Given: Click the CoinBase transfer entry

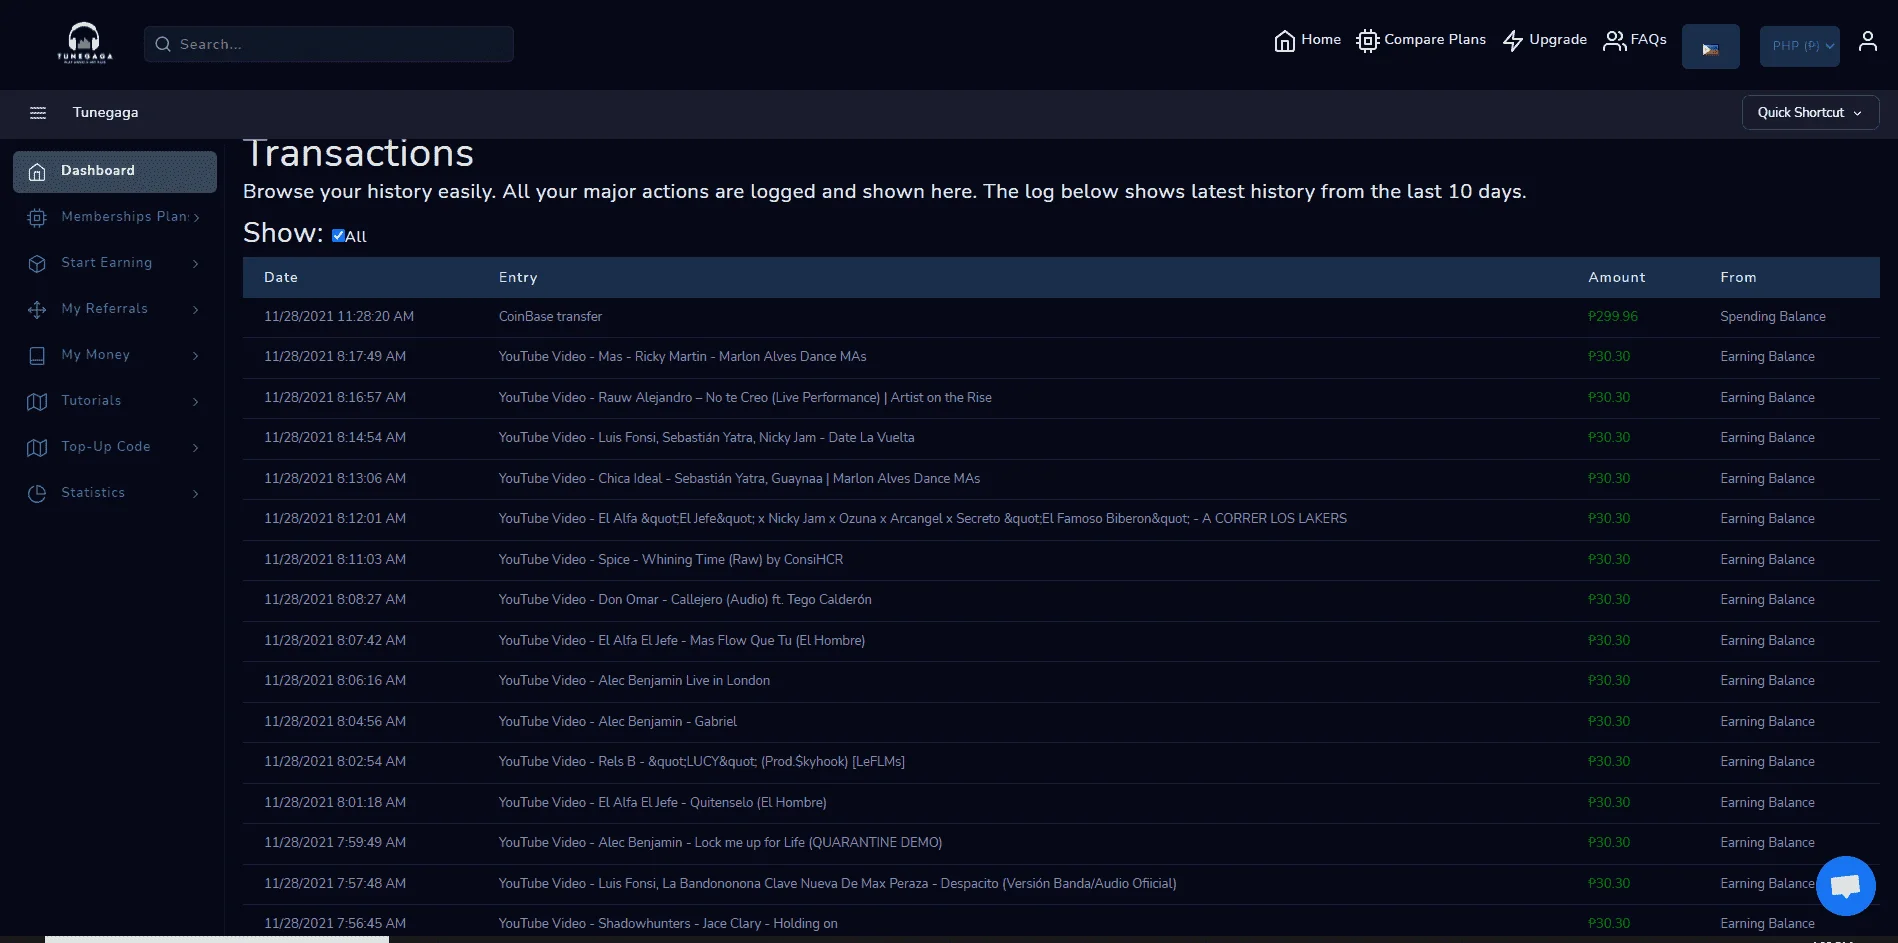Looking at the screenshot, I should pos(550,317).
